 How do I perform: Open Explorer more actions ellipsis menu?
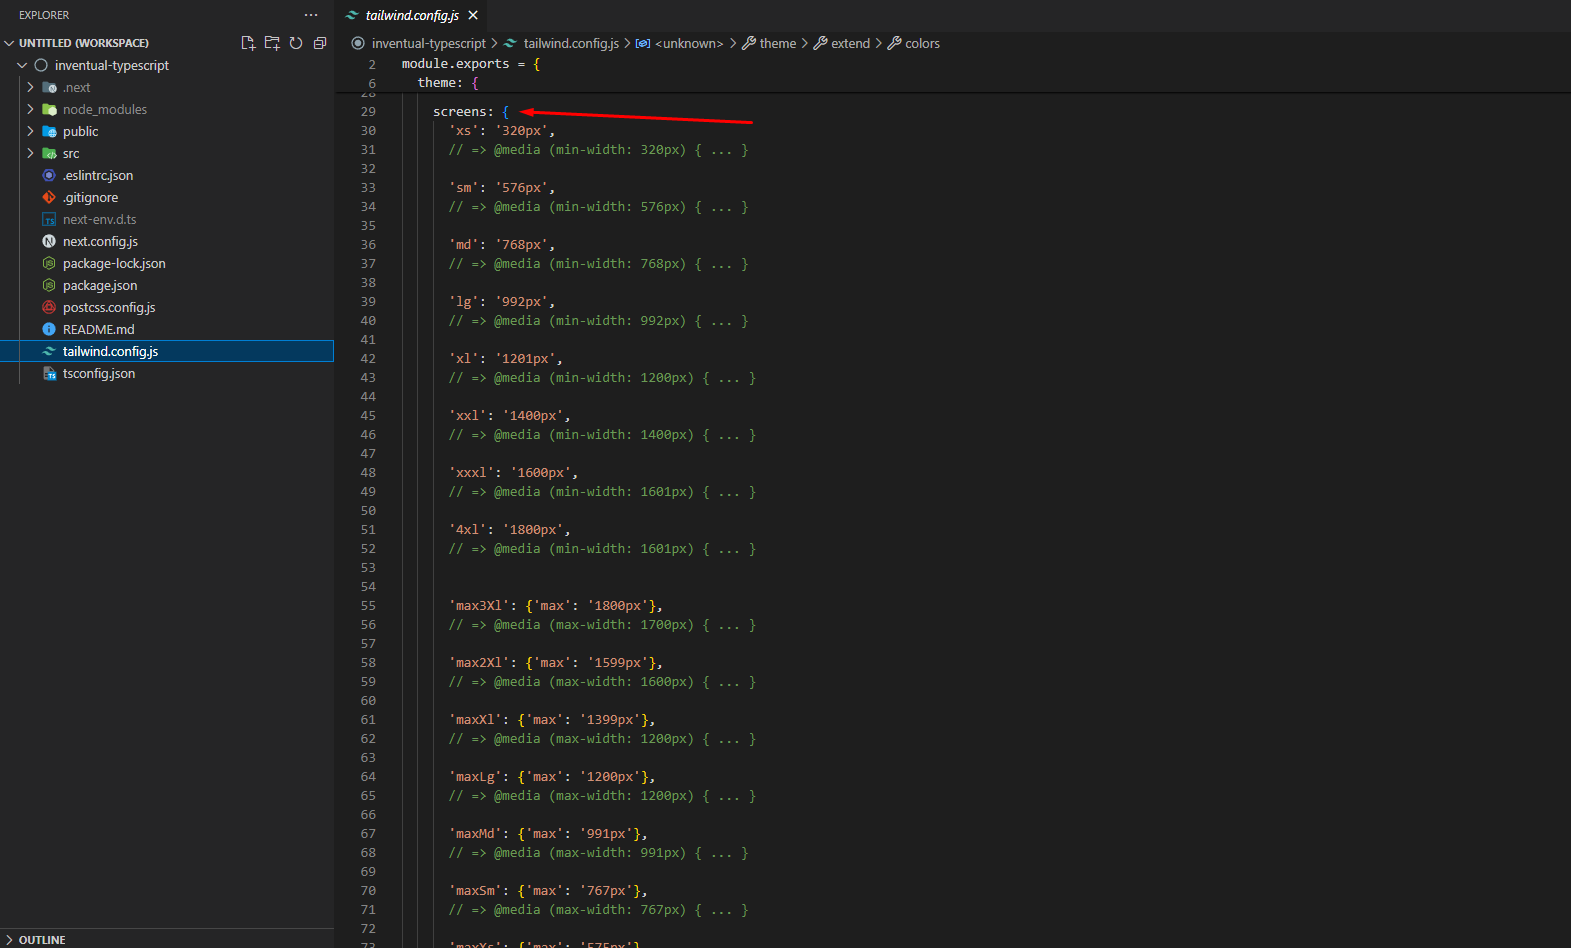tap(311, 15)
